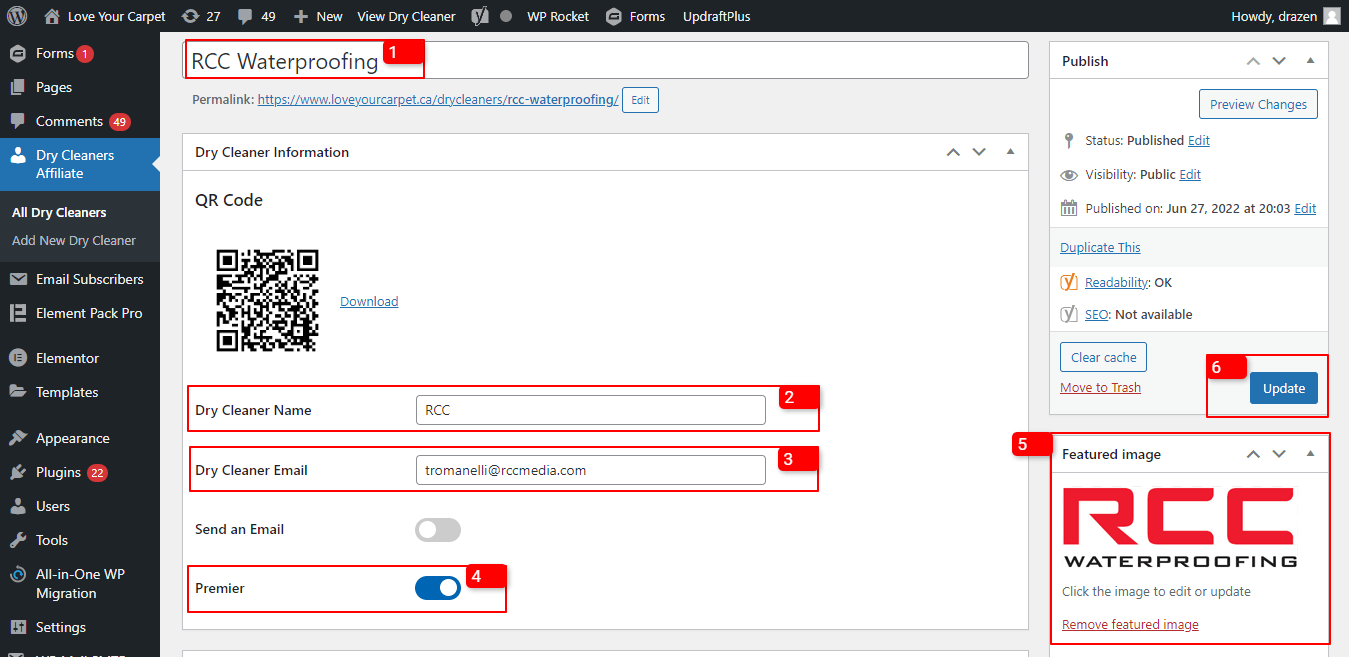1349x657 pixels.
Task: Click the Forms sidebar icon
Action: pos(18,53)
